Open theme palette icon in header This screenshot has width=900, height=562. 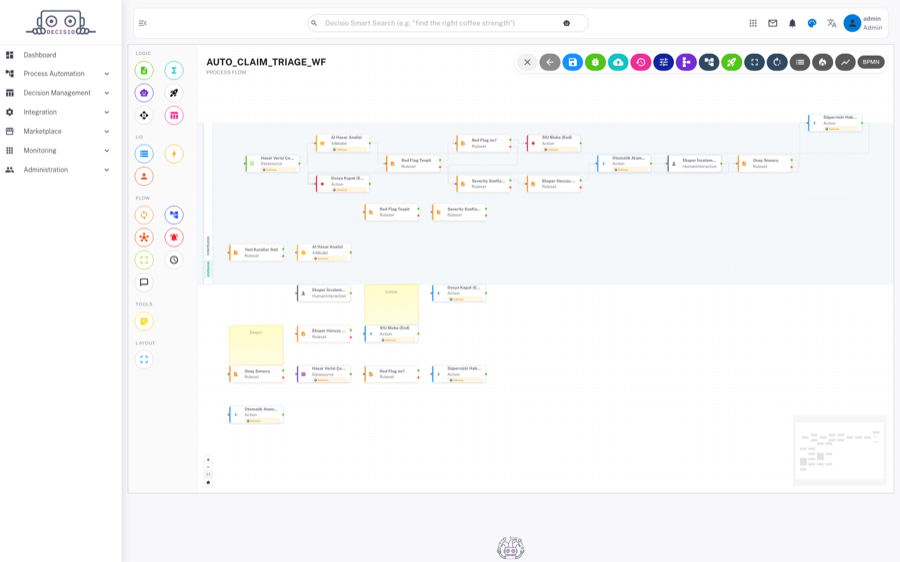pyautogui.click(x=812, y=23)
